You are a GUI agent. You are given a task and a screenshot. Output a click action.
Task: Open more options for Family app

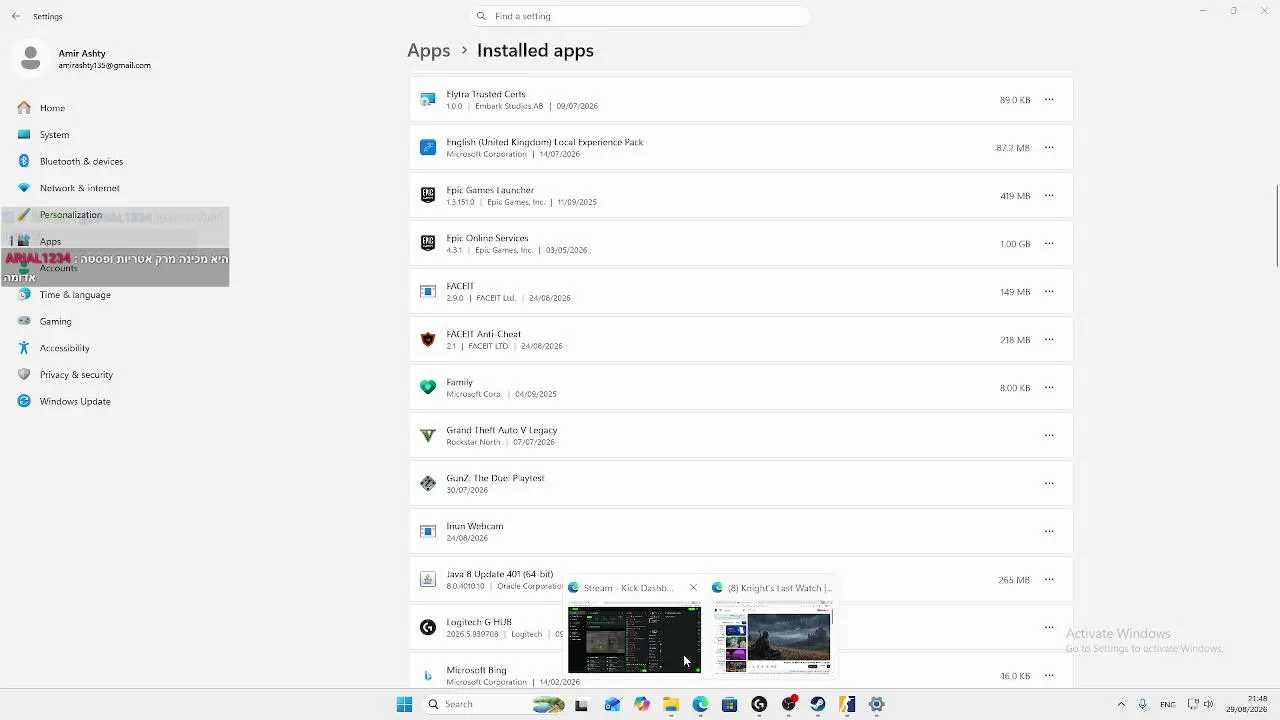[1049, 388]
